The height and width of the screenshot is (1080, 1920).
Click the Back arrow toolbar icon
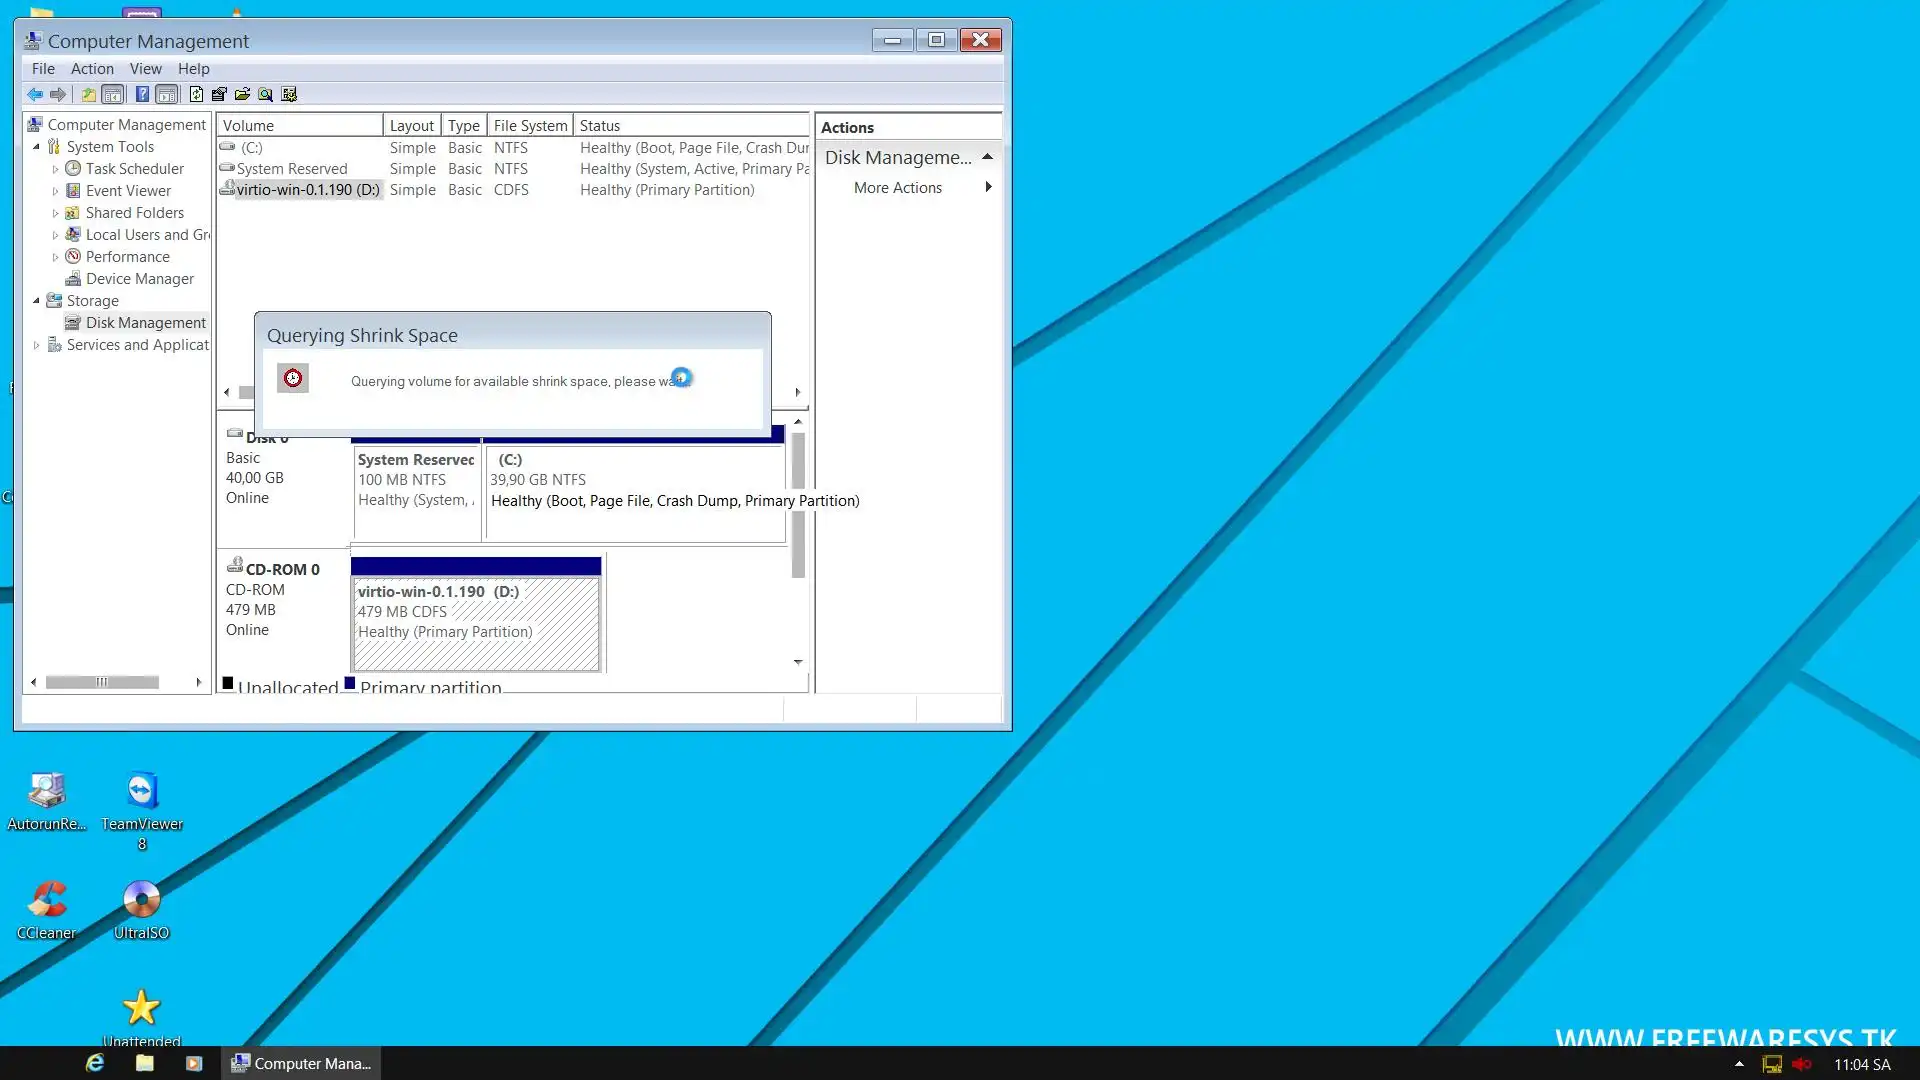pyautogui.click(x=35, y=94)
